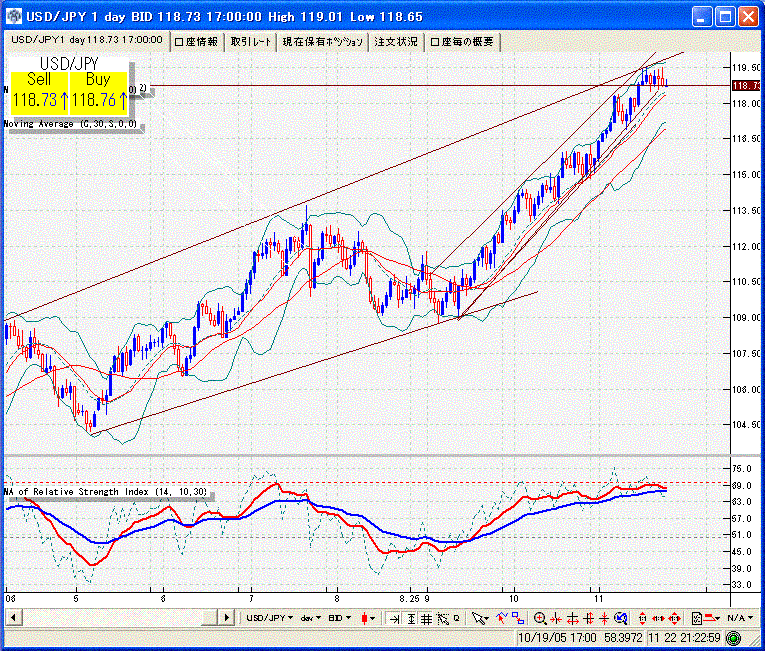Image resolution: width=765 pixels, height=651 pixels.
Task: Click the USD/JPY heading above Sell/Buy
Action: [x=69, y=63]
